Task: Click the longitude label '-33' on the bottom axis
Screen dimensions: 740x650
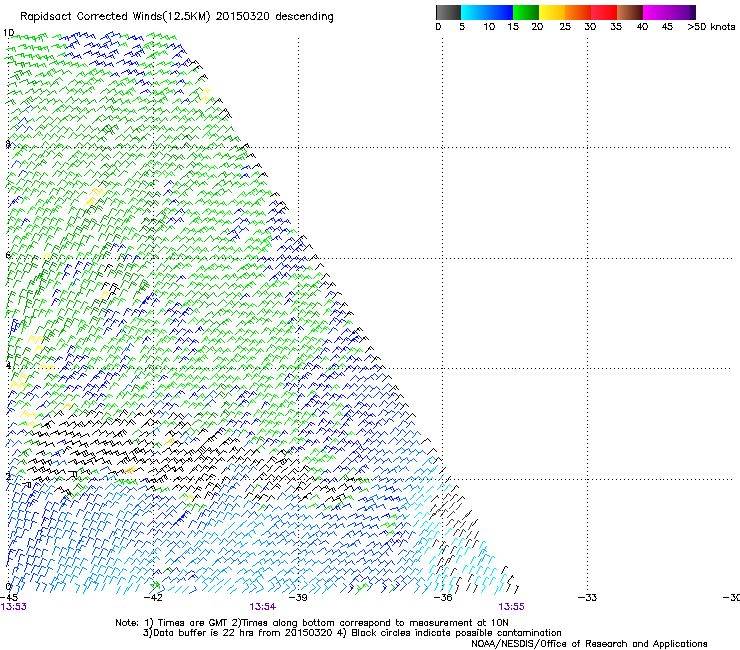Action: (587, 598)
